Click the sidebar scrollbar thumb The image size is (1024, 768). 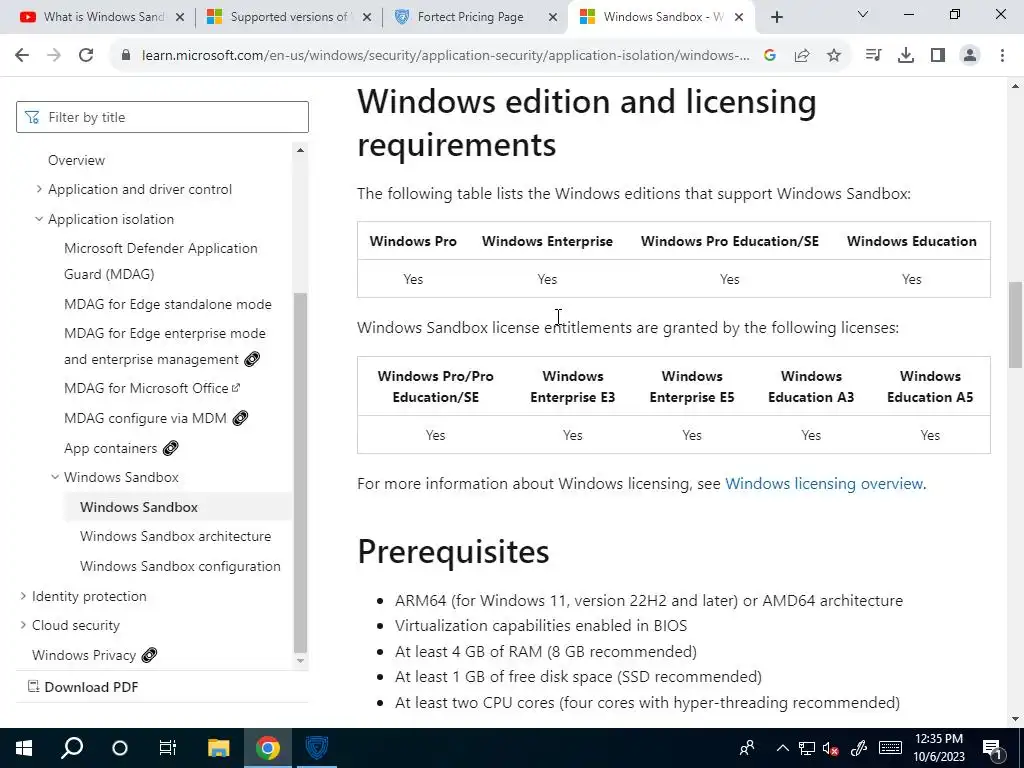coord(300,473)
